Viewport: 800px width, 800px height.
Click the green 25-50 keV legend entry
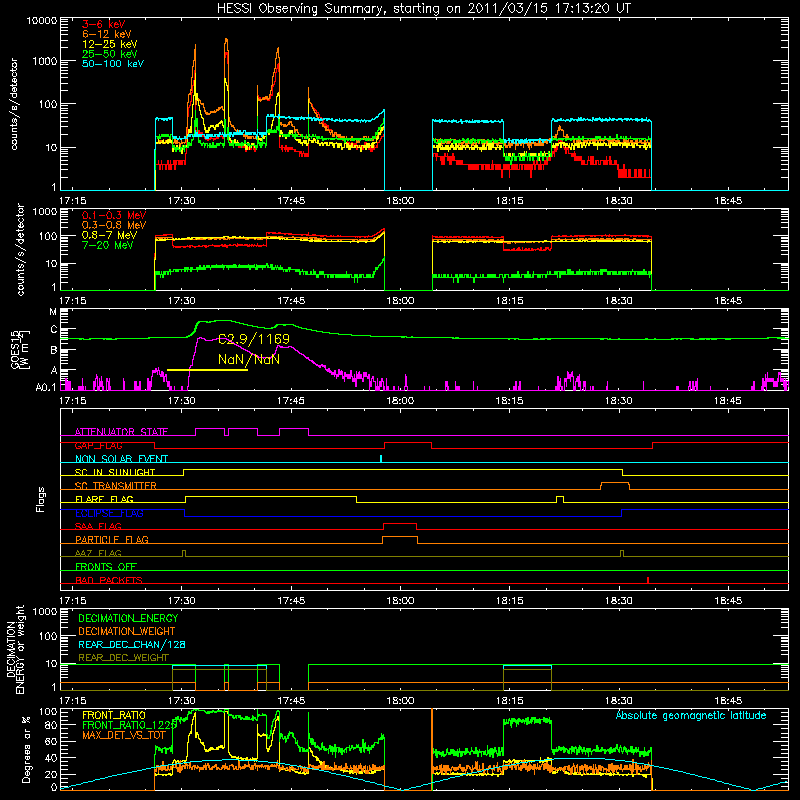click(110, 54)
